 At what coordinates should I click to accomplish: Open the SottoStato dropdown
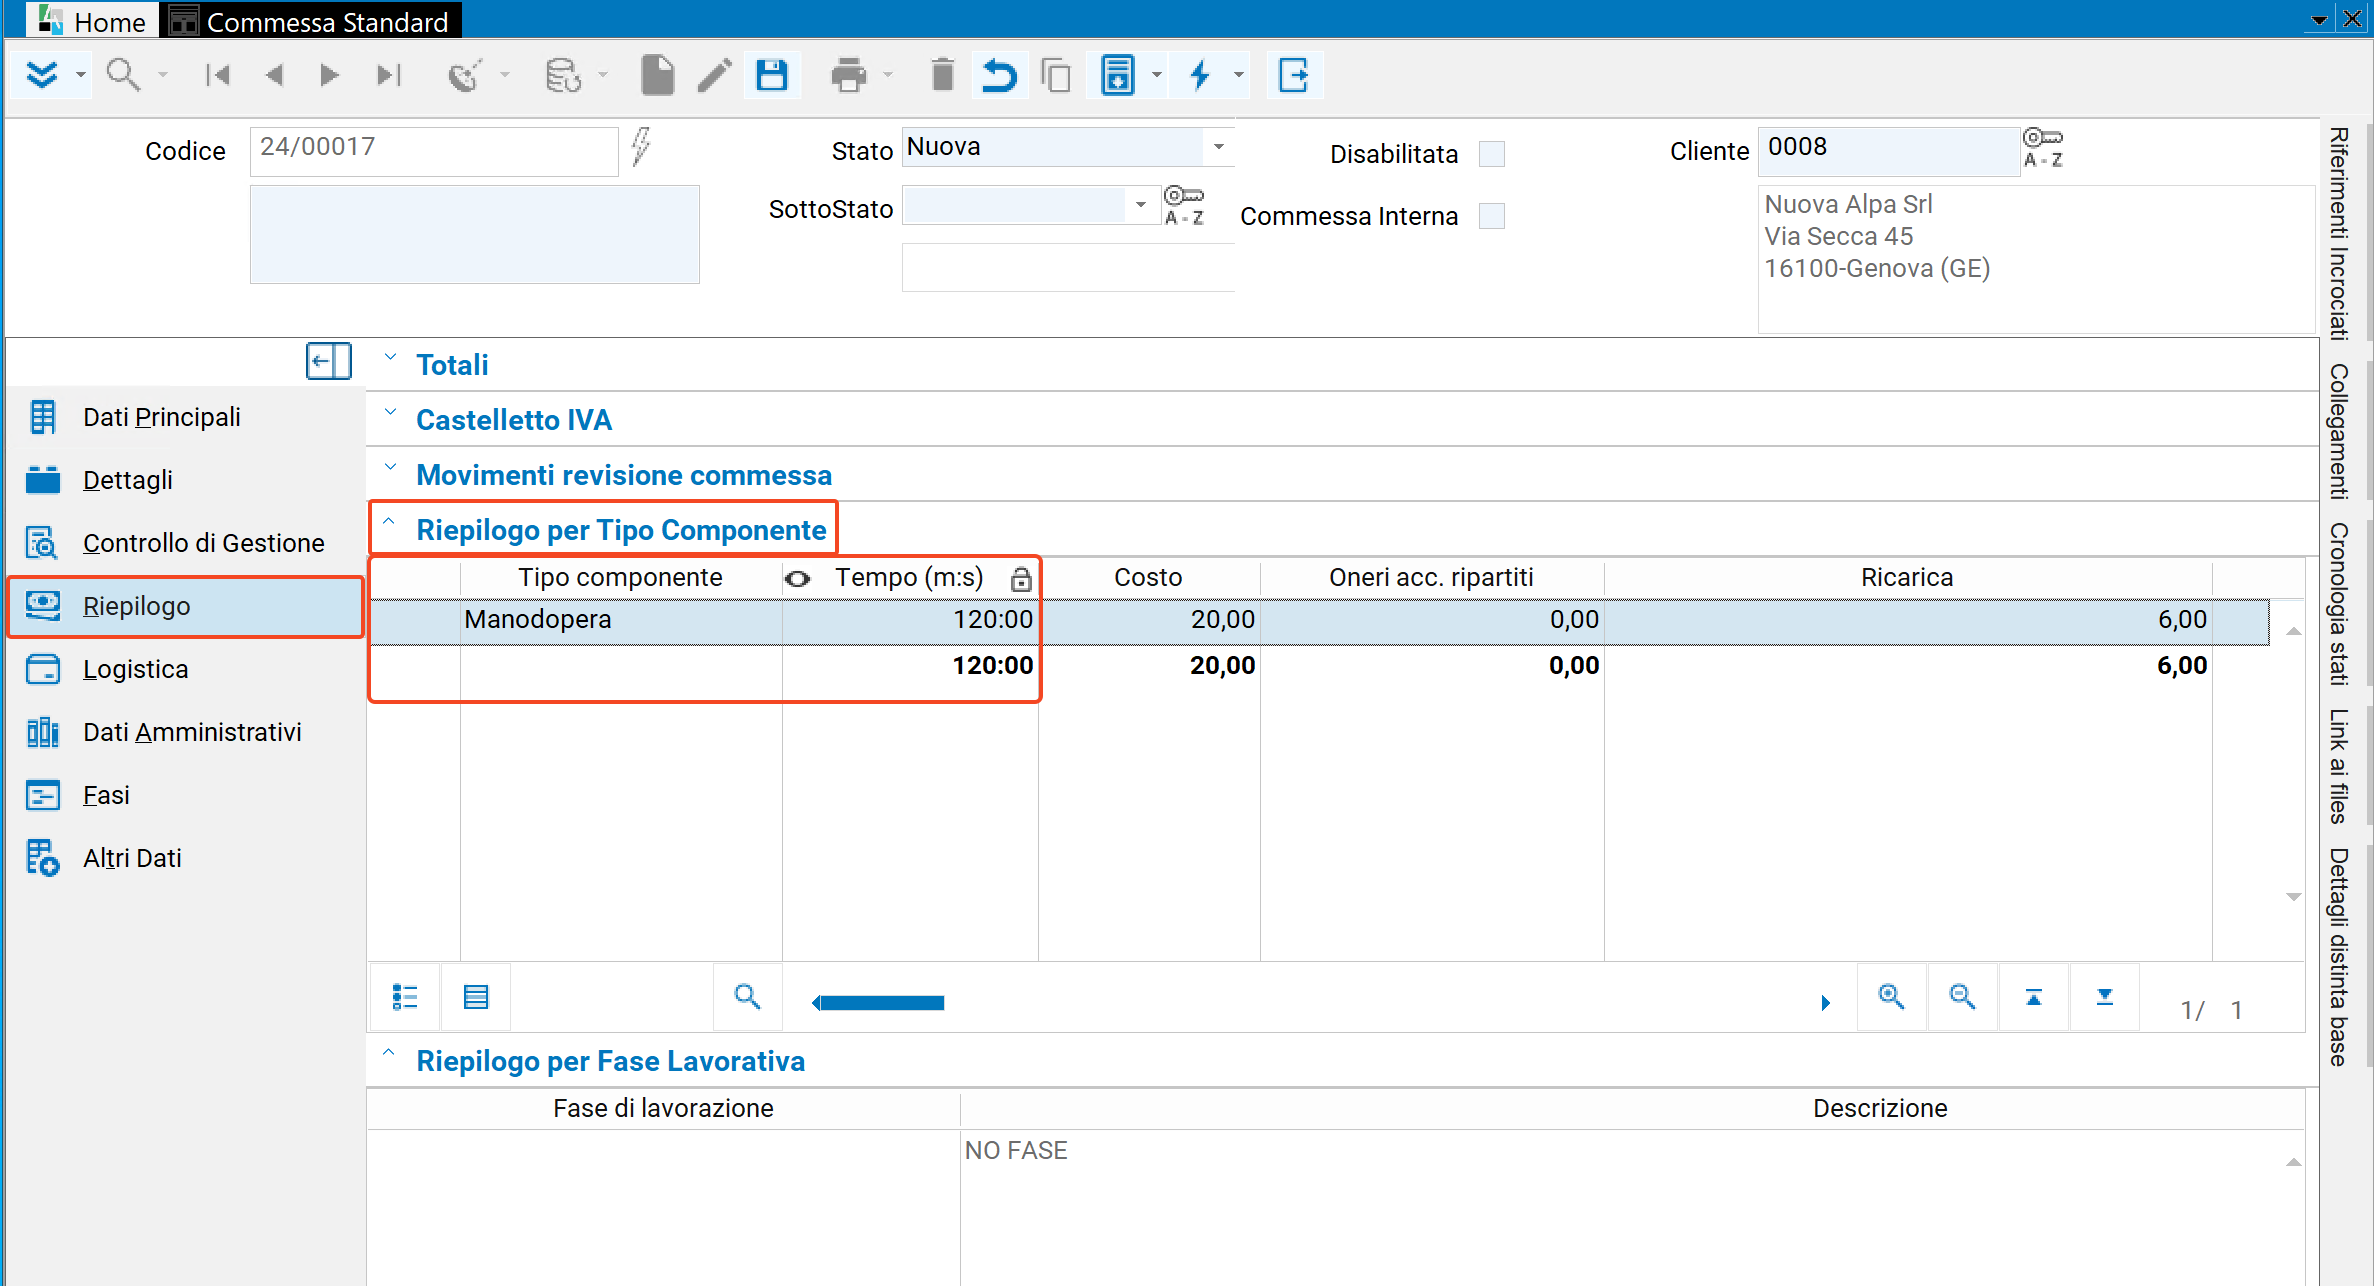[1140, 205]
